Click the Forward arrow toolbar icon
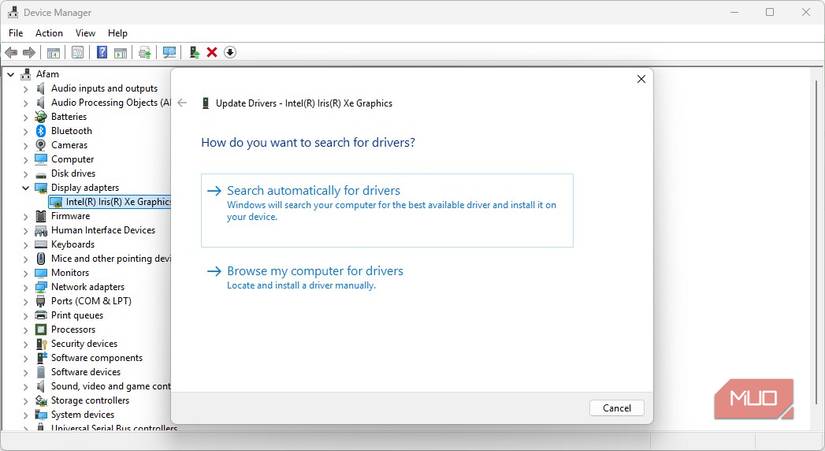Image resolution: width=825 pixels, height=451 pixels. click(29, 52)
